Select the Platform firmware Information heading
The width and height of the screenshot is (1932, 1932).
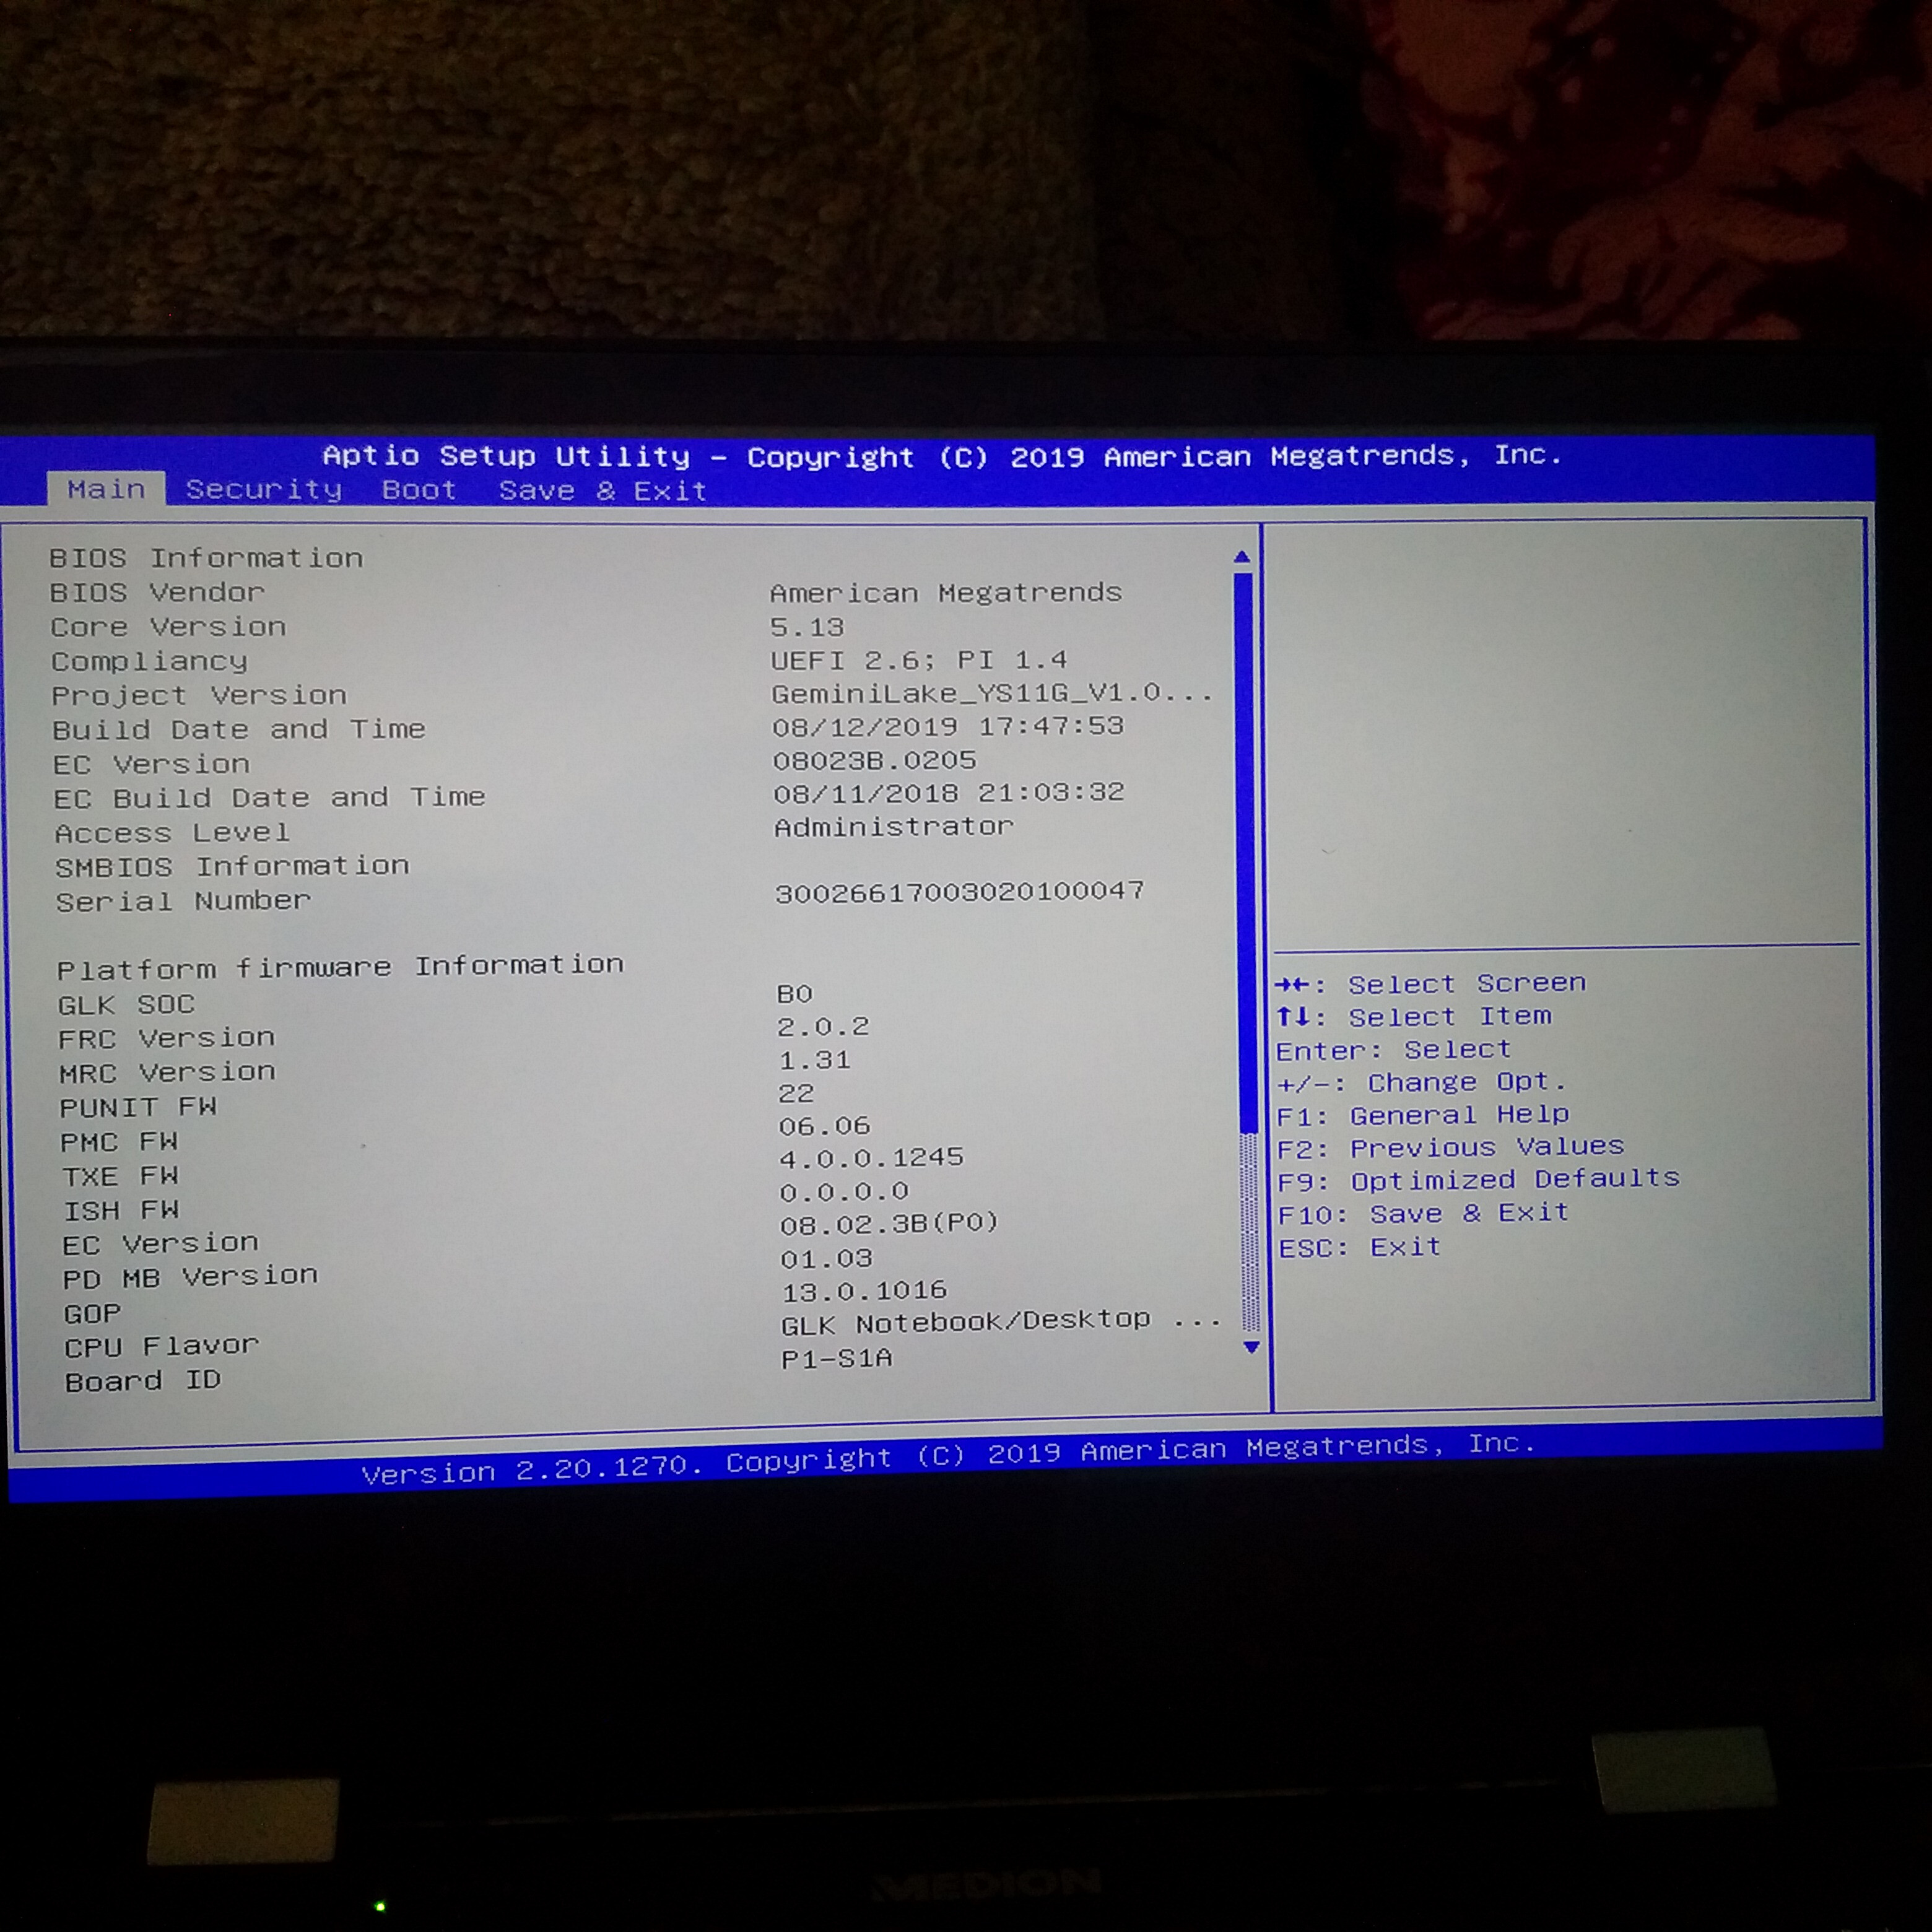tap(340, 967)
